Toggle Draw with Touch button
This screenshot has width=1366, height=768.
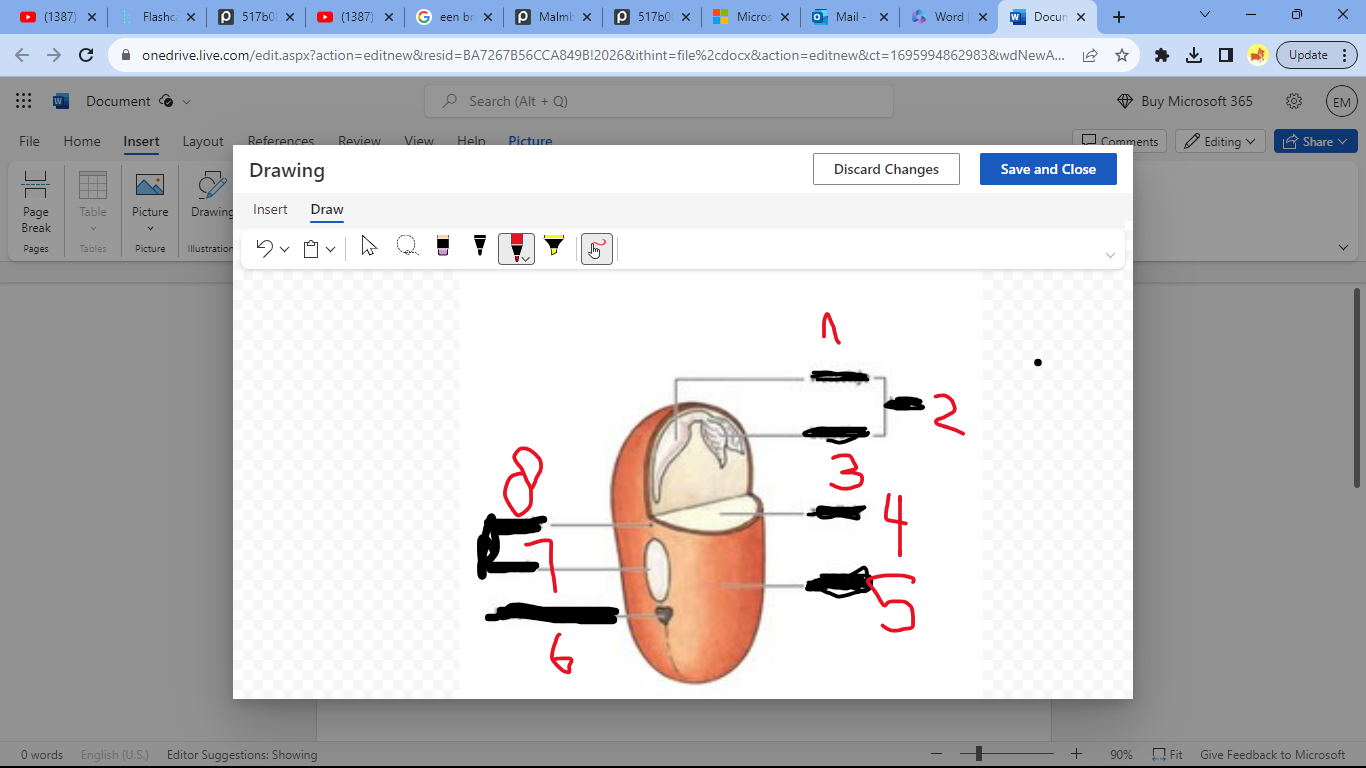[x=596, y=249]
